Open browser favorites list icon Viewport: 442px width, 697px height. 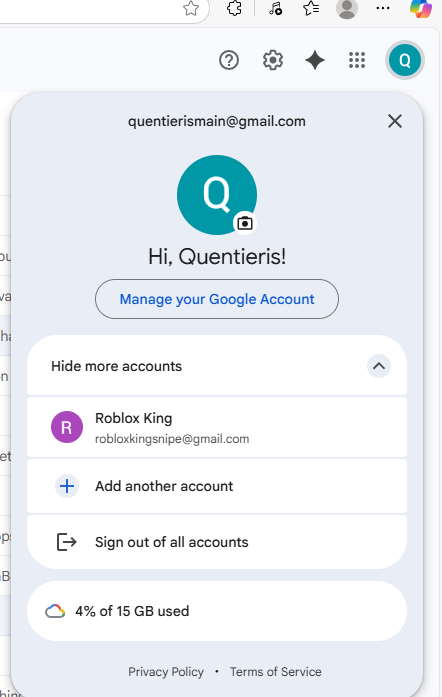tap(311, 8)
